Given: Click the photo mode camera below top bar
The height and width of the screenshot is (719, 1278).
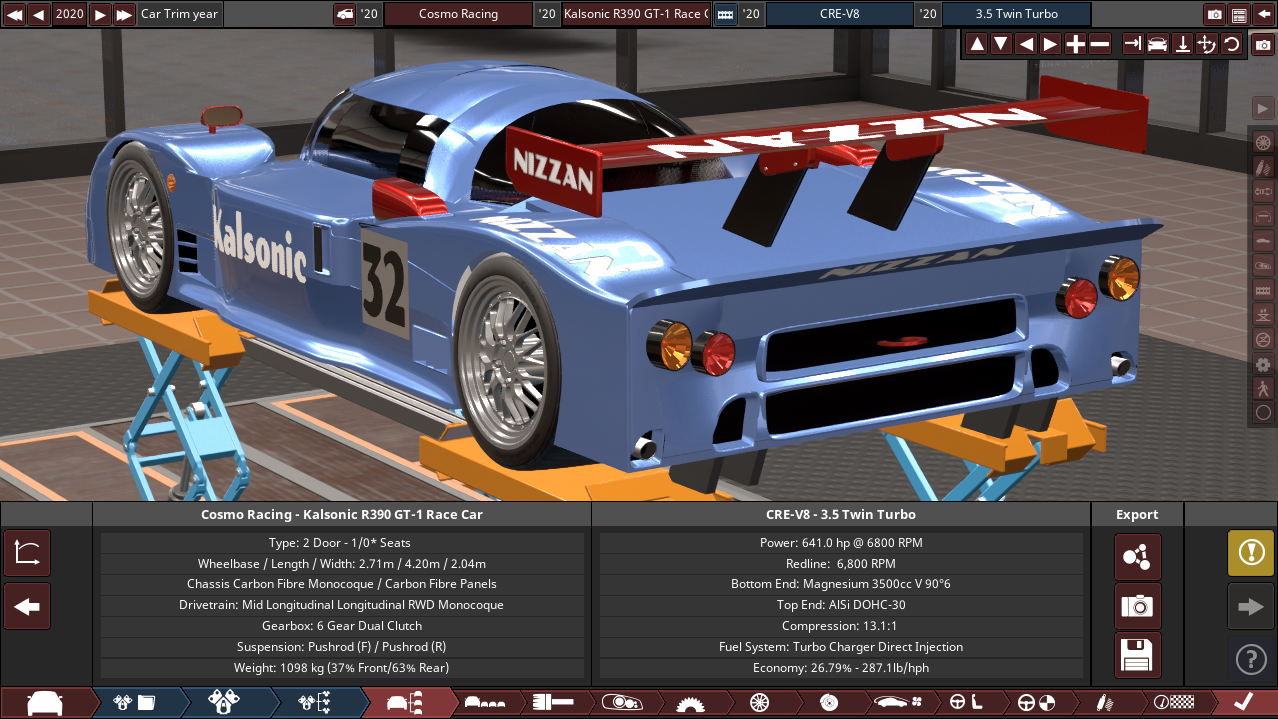Looking at the screenshot, I should [x=1264, y=45].
